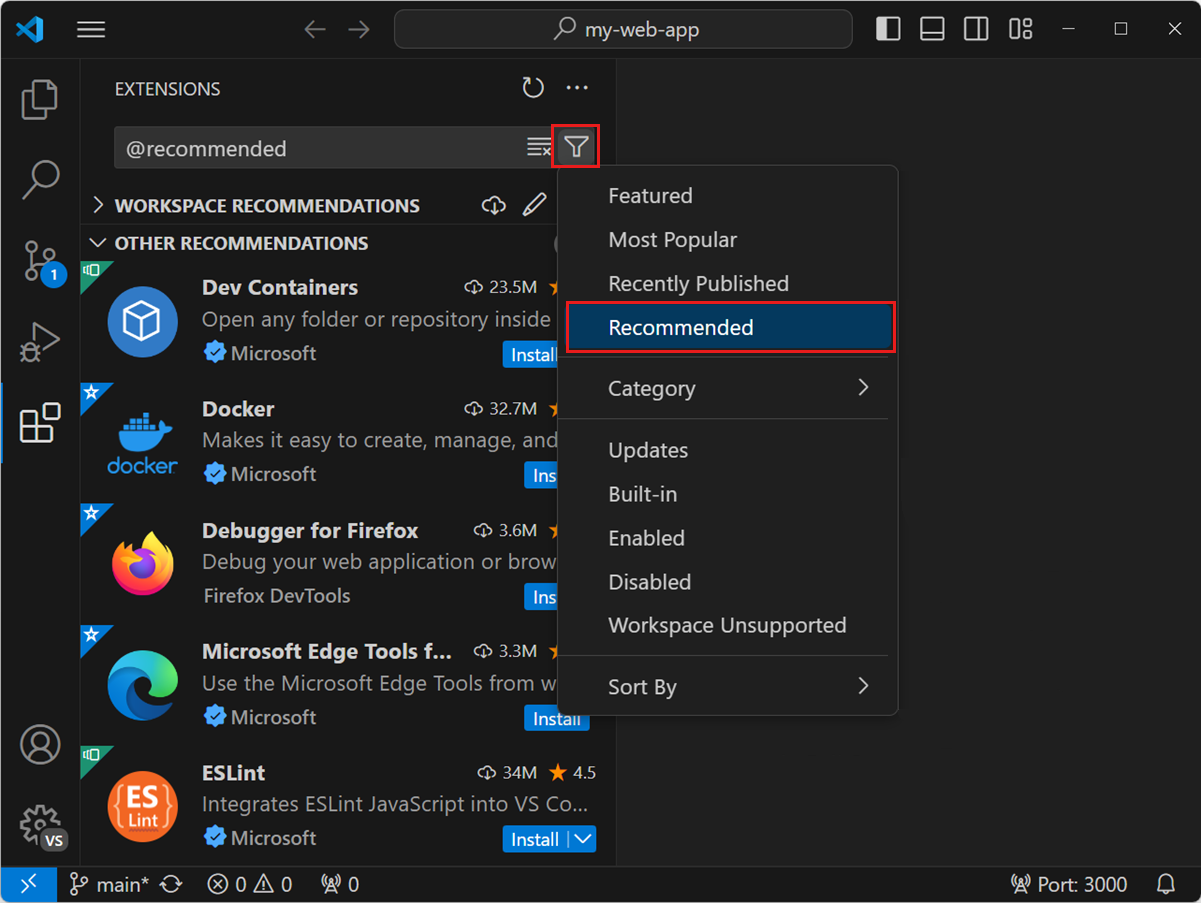Screen dimensions: 1201x903
Task: Open the Search view
Action: [40, 180]
